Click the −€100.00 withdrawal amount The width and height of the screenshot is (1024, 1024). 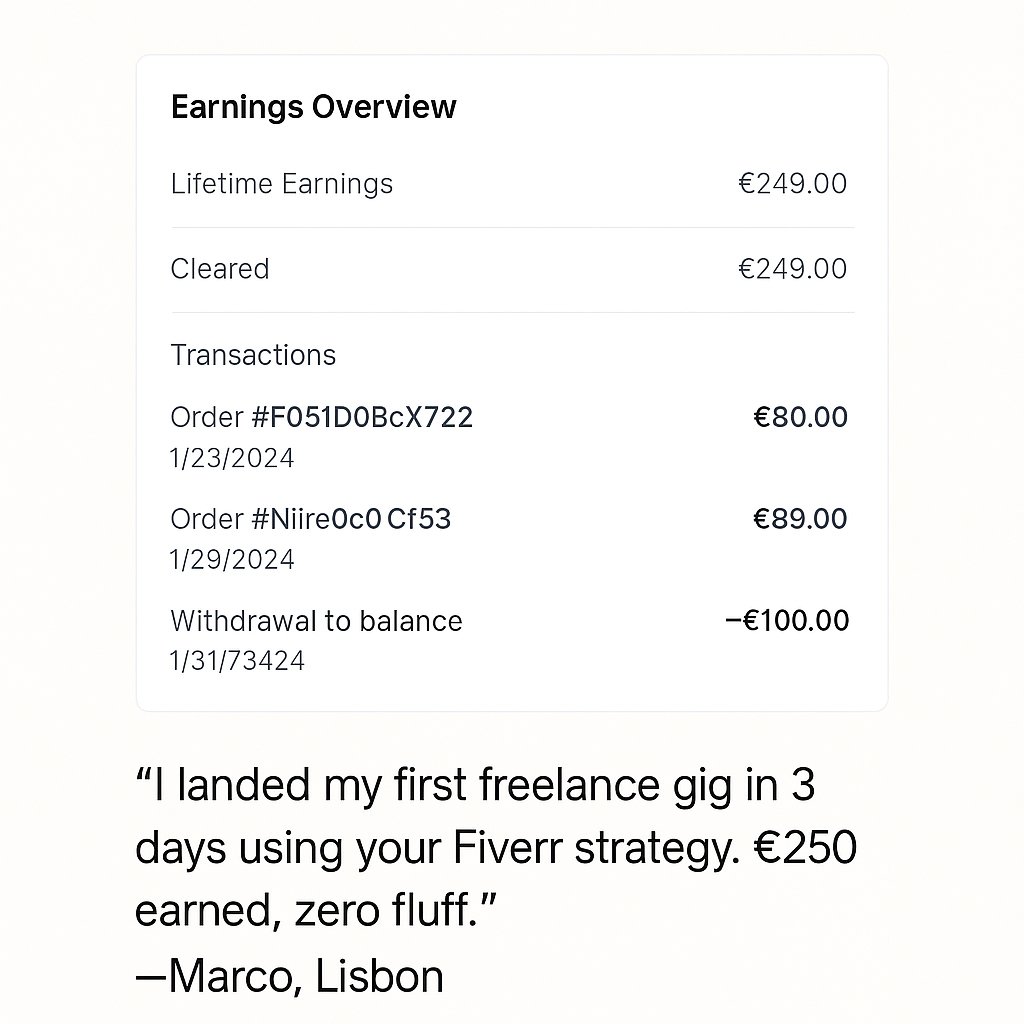pos(787,621)
